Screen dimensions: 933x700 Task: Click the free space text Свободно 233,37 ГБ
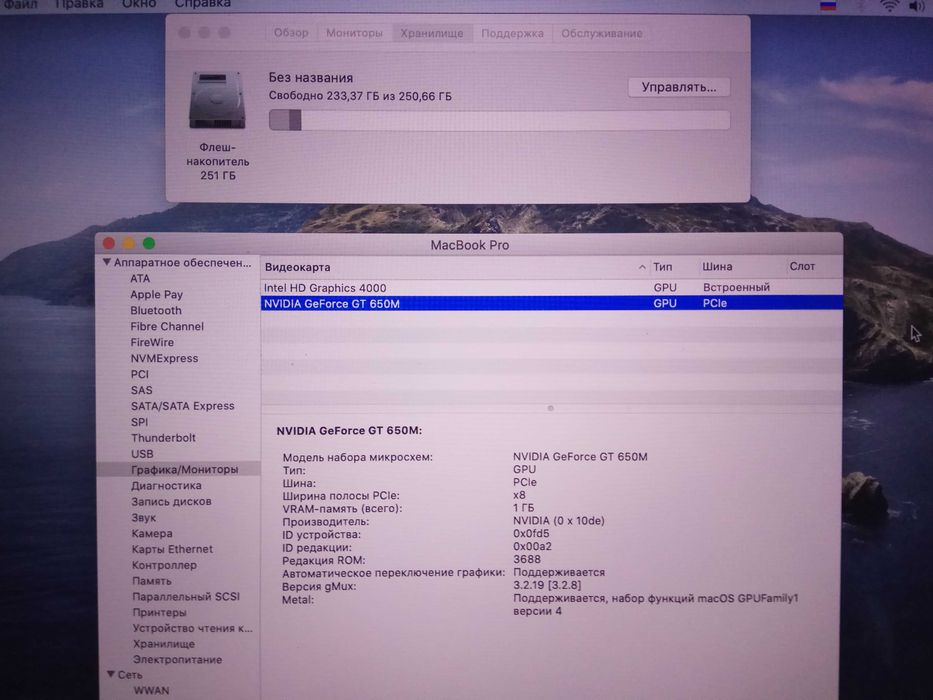[x=324, y=96]
